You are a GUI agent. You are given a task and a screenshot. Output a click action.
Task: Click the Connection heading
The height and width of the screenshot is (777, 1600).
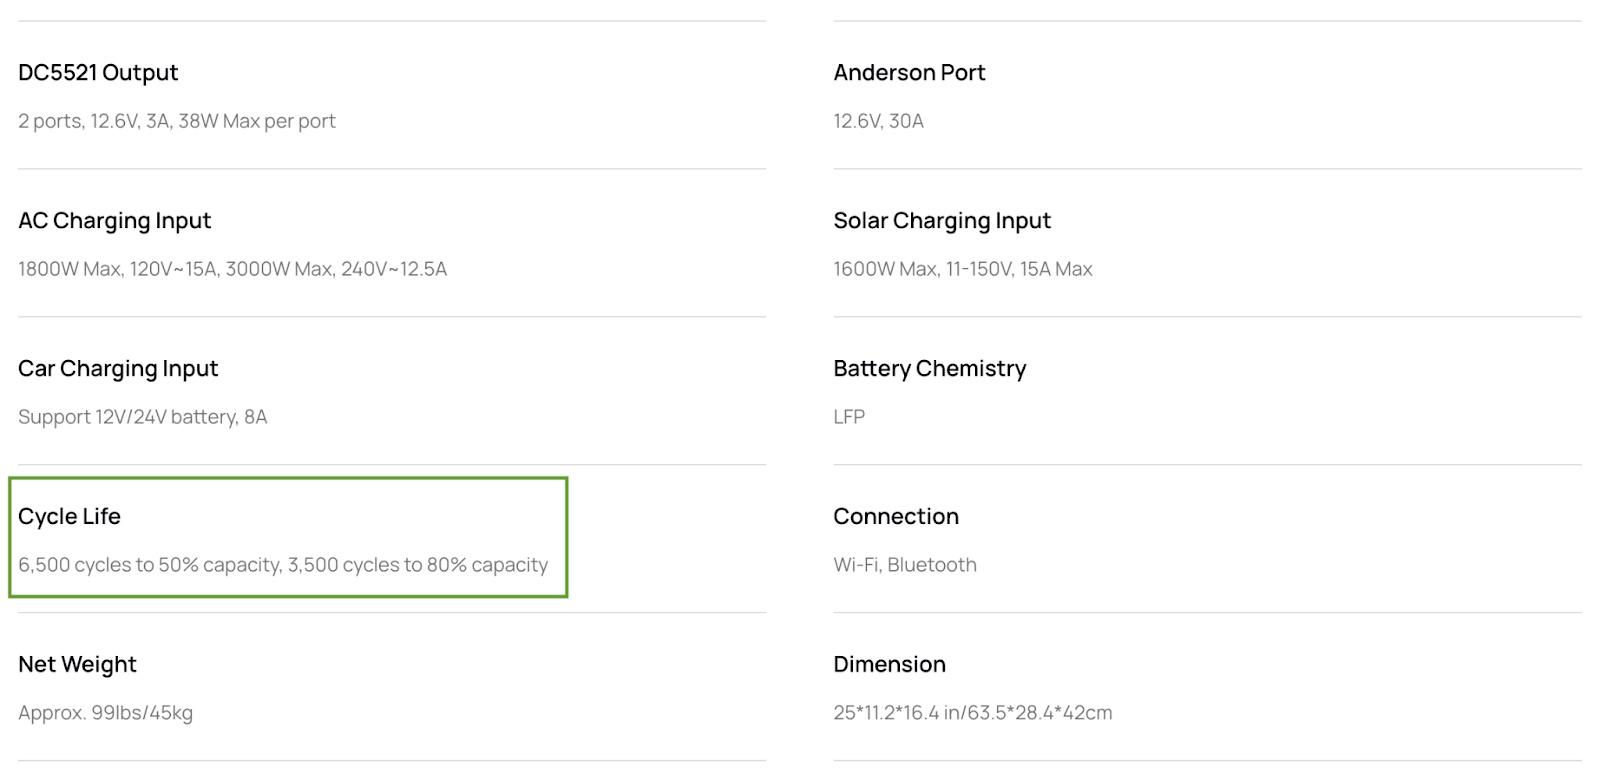point(896,517)
